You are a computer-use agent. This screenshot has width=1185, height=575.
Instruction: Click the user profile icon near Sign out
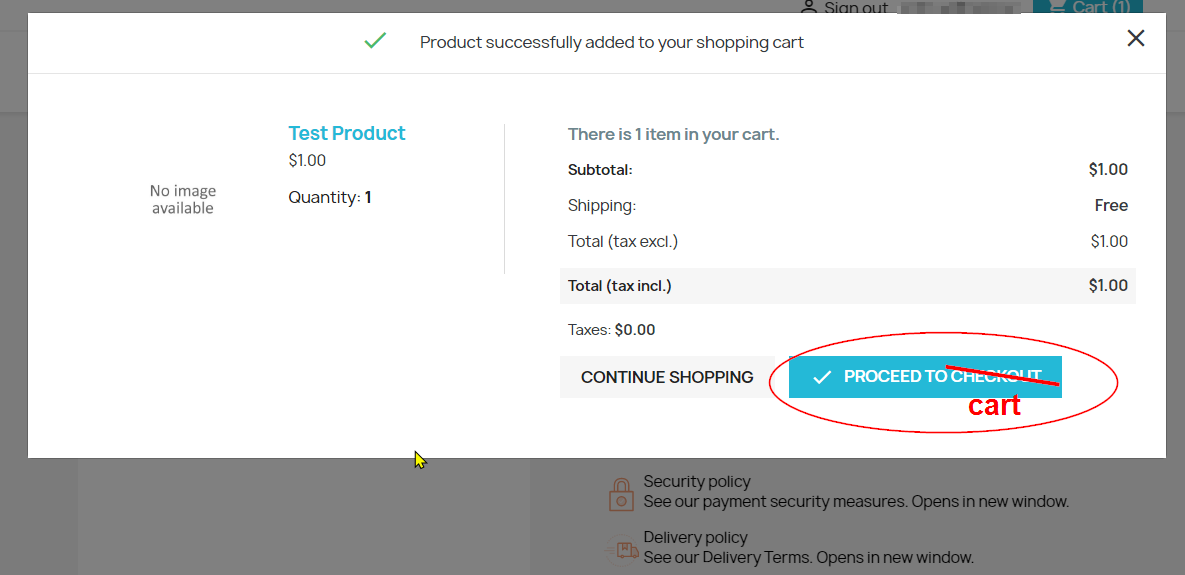click(x=809, y=8)
